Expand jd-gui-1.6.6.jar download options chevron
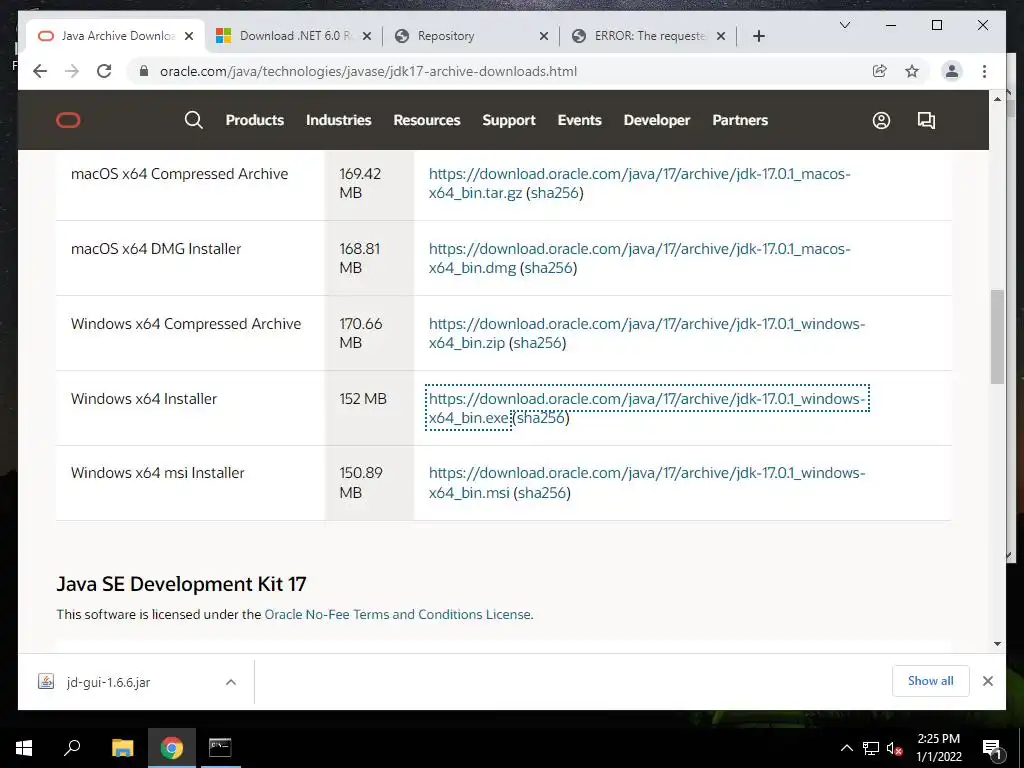Screen dimensions: 1024x768 [231, 682]
